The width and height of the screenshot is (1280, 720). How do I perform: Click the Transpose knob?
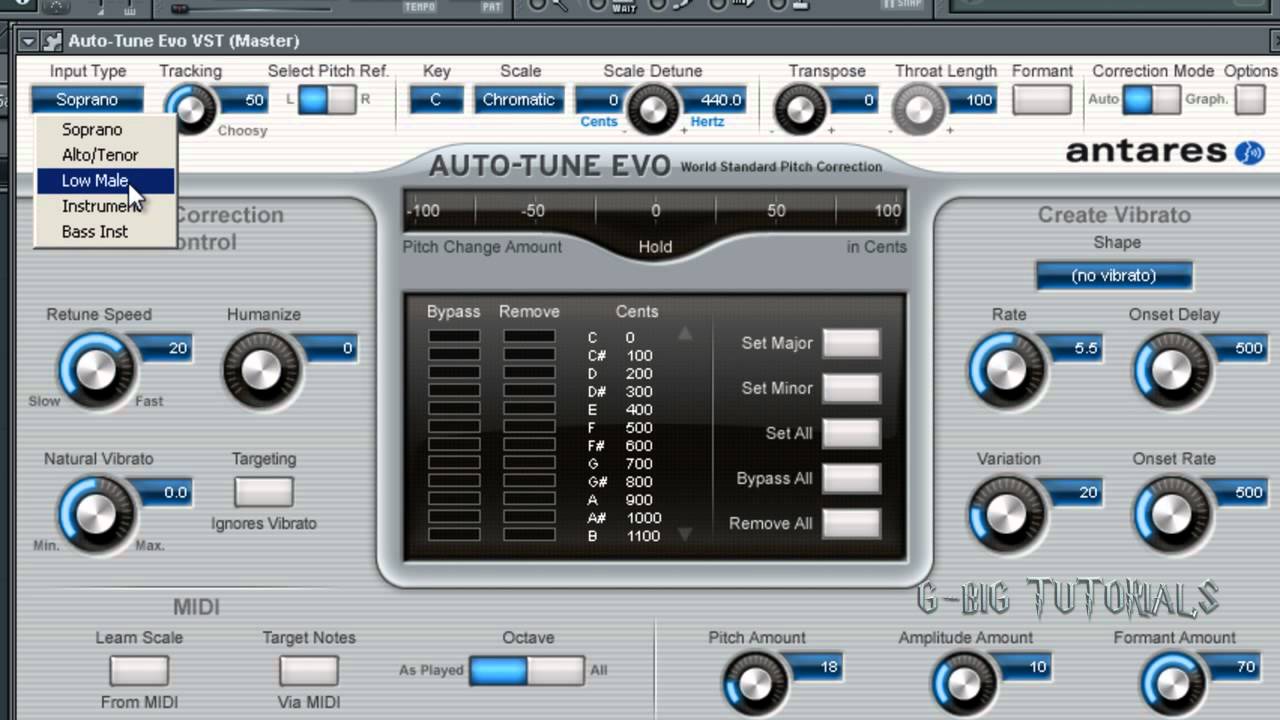[800, 108]
